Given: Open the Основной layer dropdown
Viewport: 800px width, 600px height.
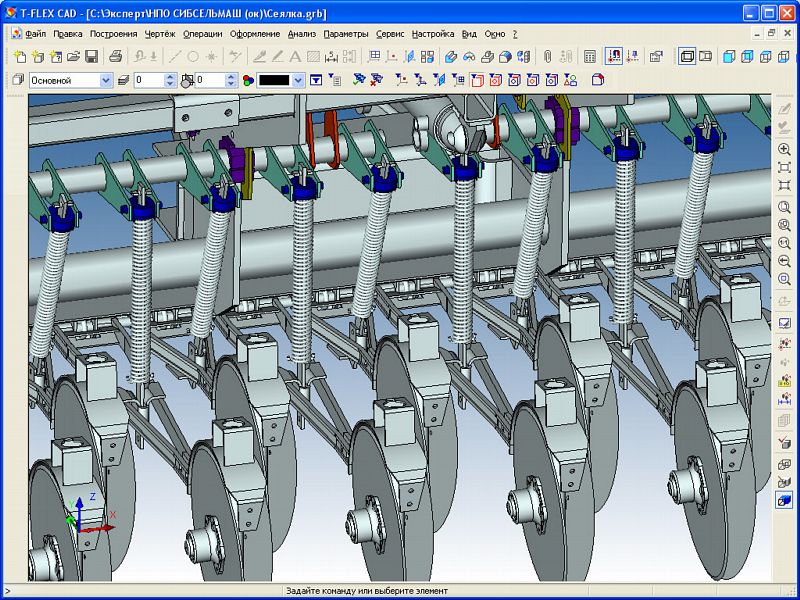Looking at the screenshot, I should (106, 80).
